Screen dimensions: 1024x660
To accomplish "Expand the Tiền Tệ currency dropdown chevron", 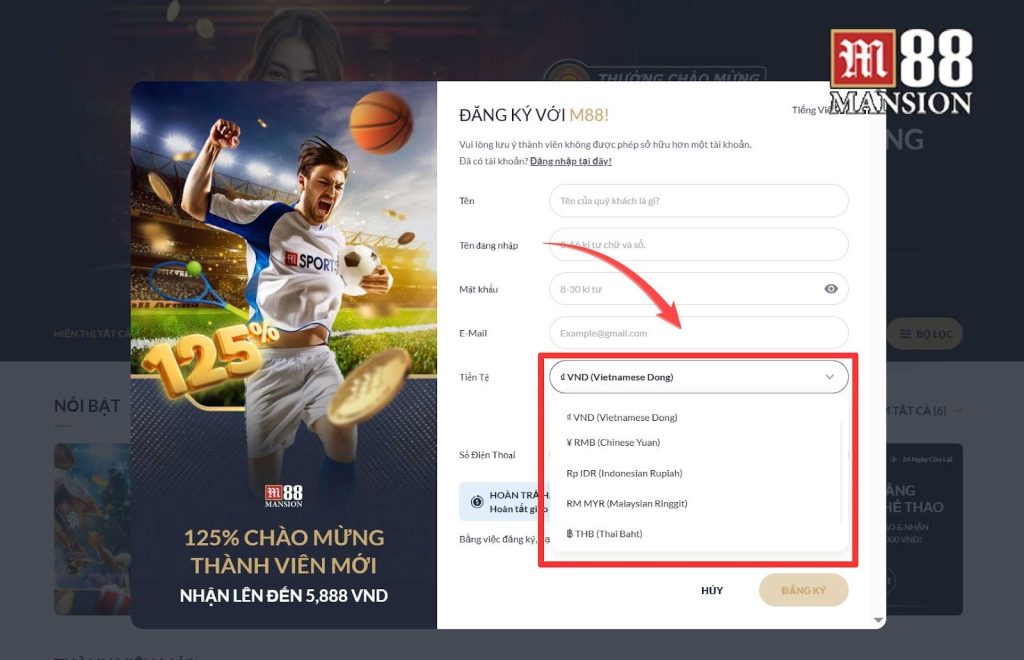I will tap(829, 377).
